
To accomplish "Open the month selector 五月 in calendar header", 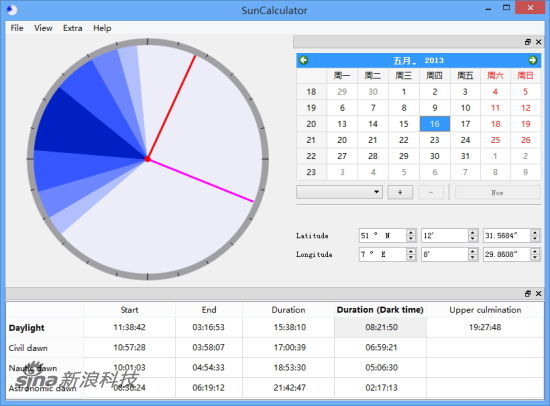I will 404,60.
